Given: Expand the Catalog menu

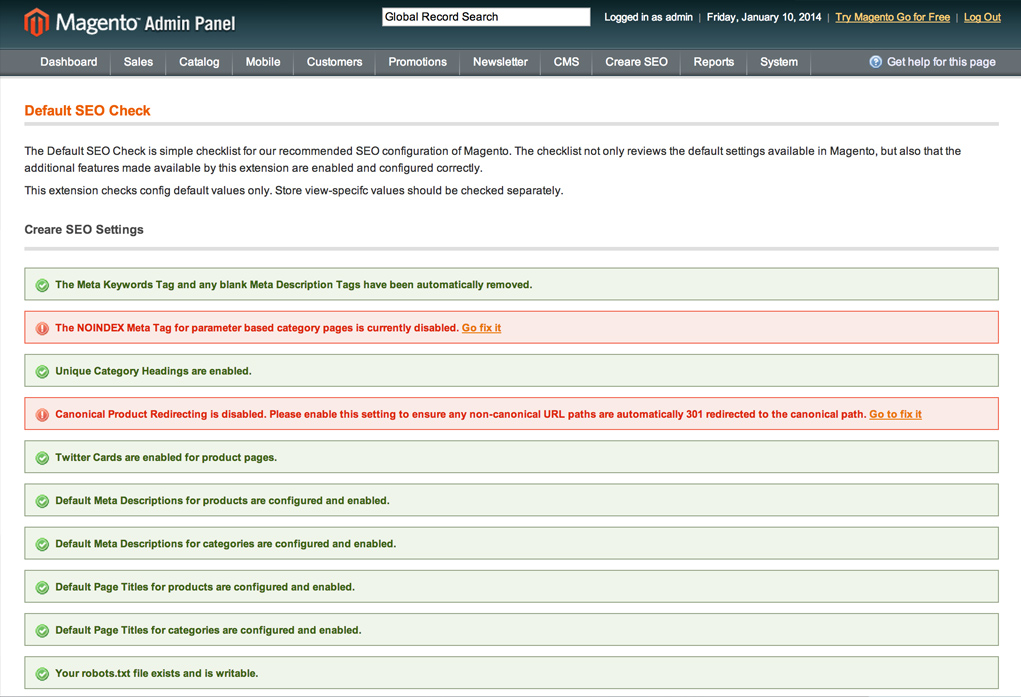Looking at the screenshot, I should (x=199, y=62).
